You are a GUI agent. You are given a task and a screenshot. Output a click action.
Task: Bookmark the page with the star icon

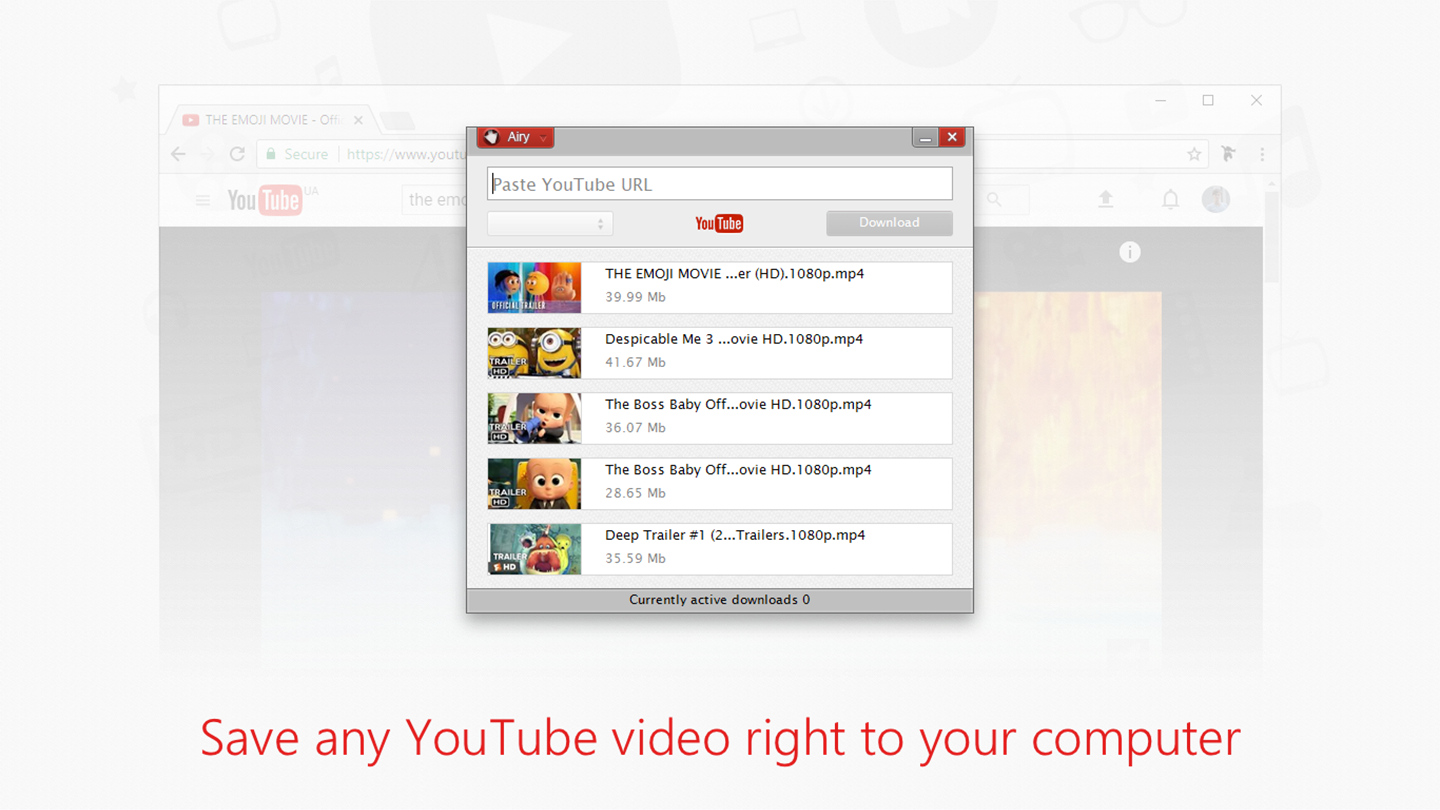point(1194,154)
